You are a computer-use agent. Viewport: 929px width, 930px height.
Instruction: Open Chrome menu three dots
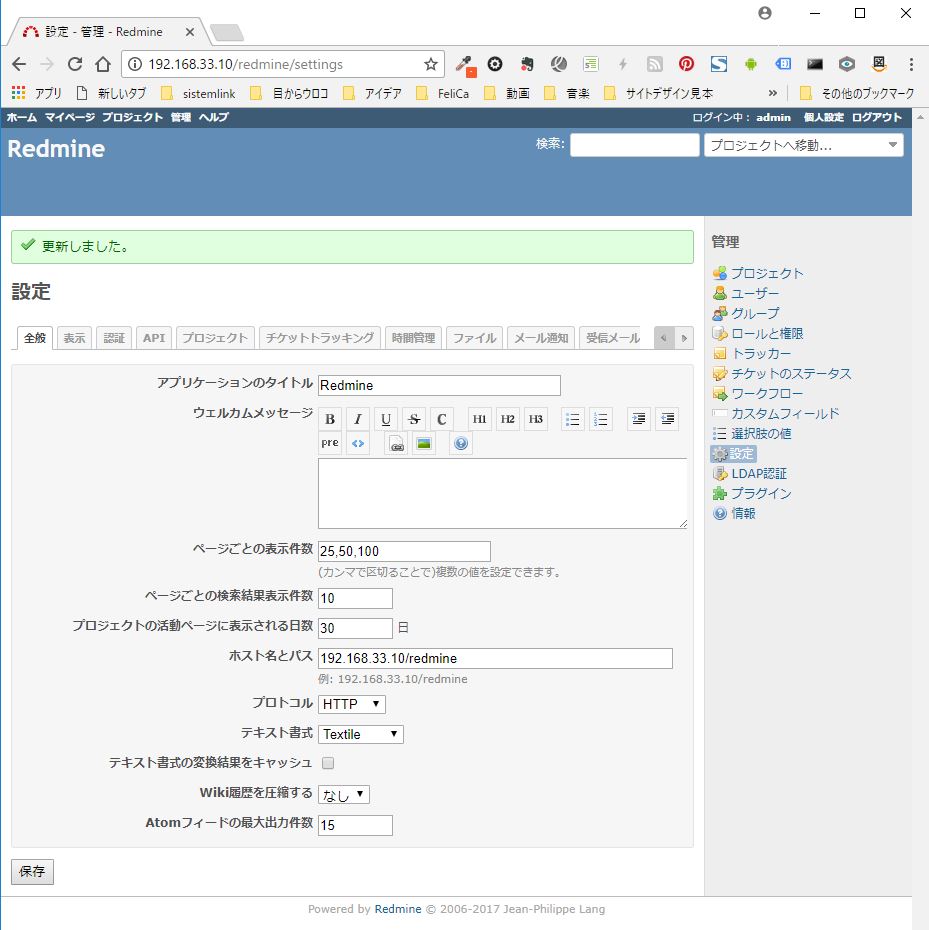coord(911,63)
